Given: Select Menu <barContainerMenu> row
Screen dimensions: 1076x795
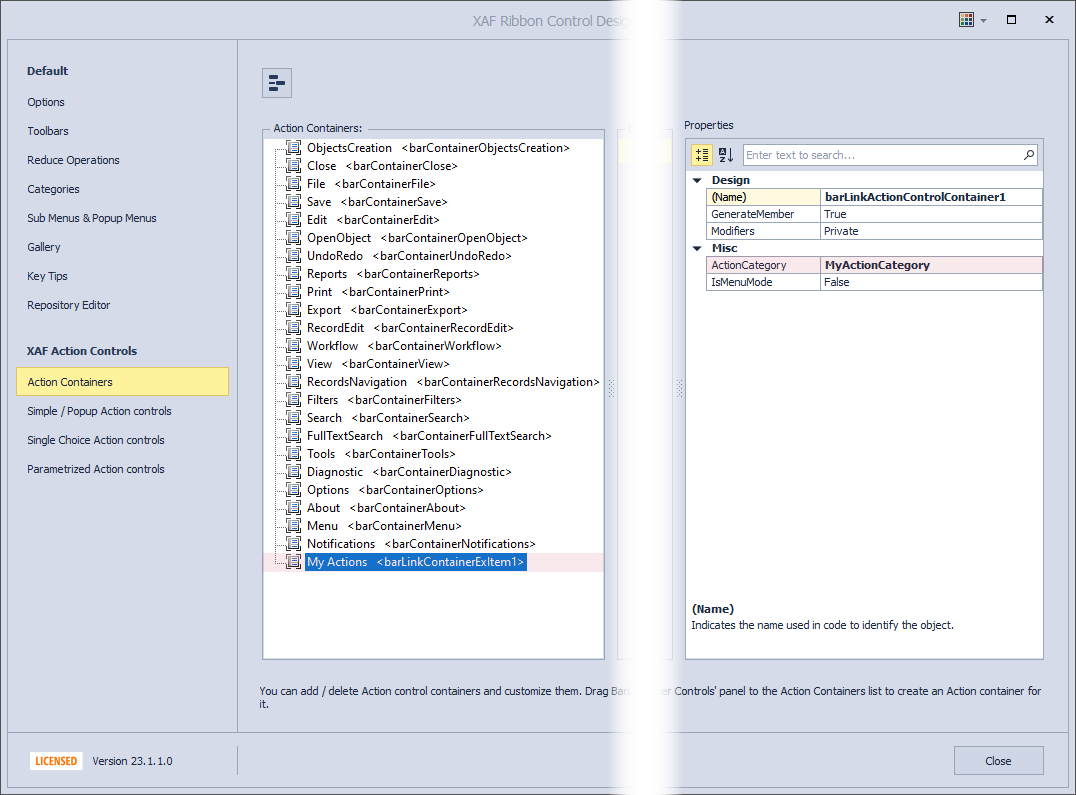Looking at the screenshot, I should 384,525.
